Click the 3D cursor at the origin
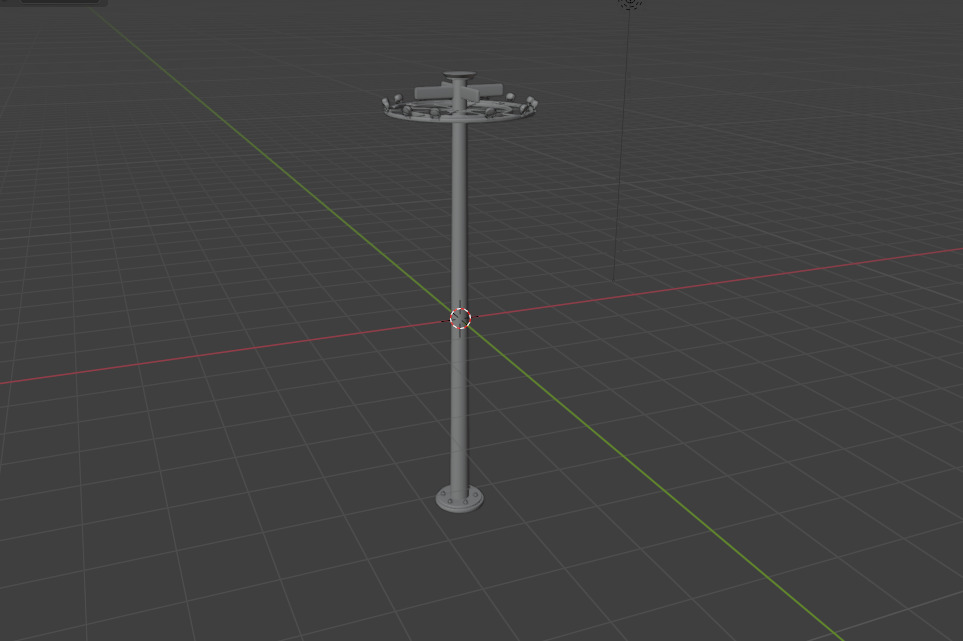963x641 pixels. (460, 318)
